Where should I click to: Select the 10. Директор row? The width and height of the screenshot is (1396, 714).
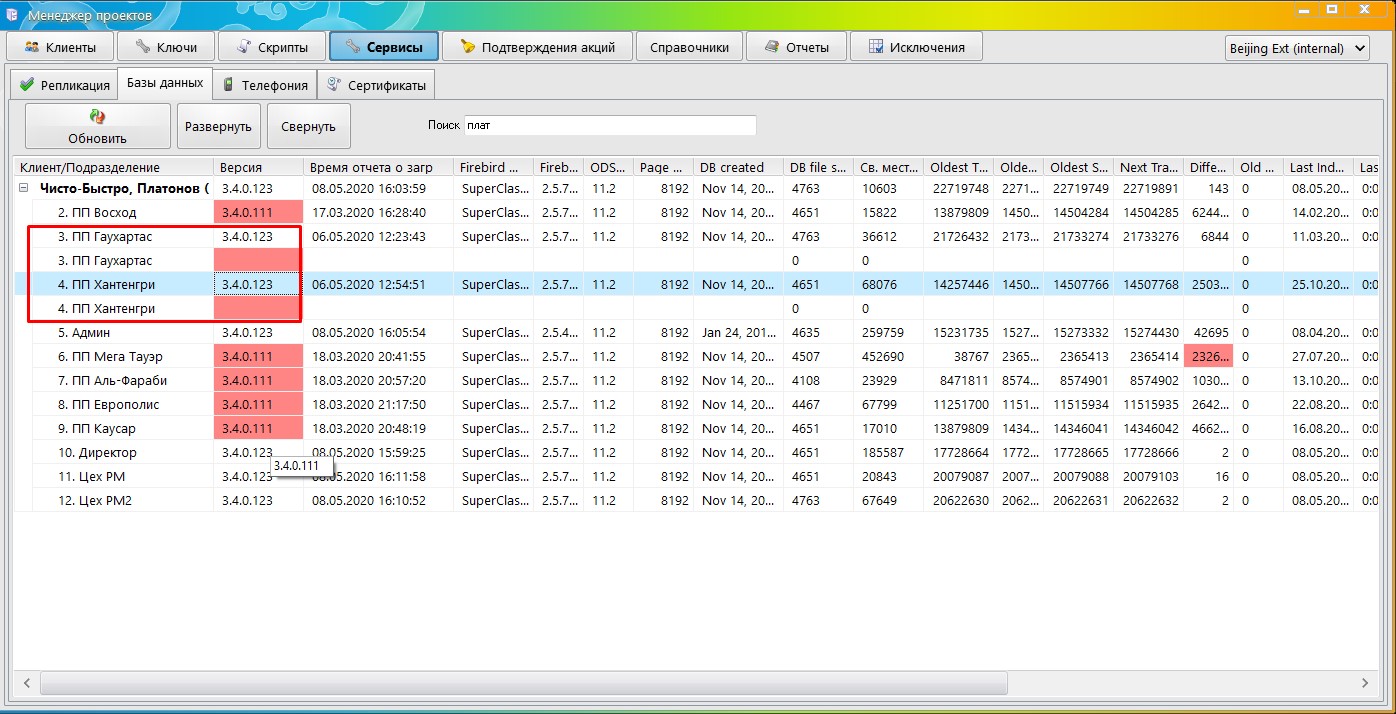(696, 452)
